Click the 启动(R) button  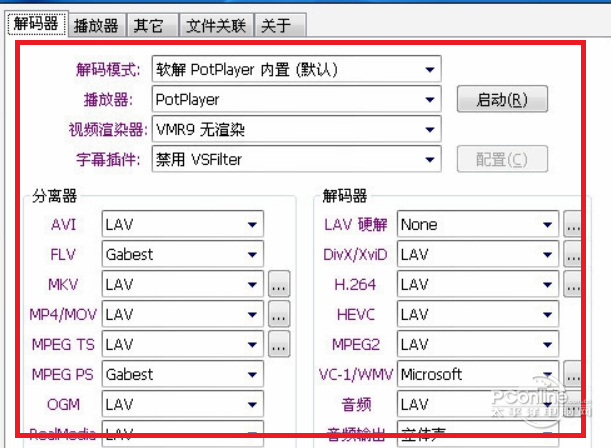point(502,99)
